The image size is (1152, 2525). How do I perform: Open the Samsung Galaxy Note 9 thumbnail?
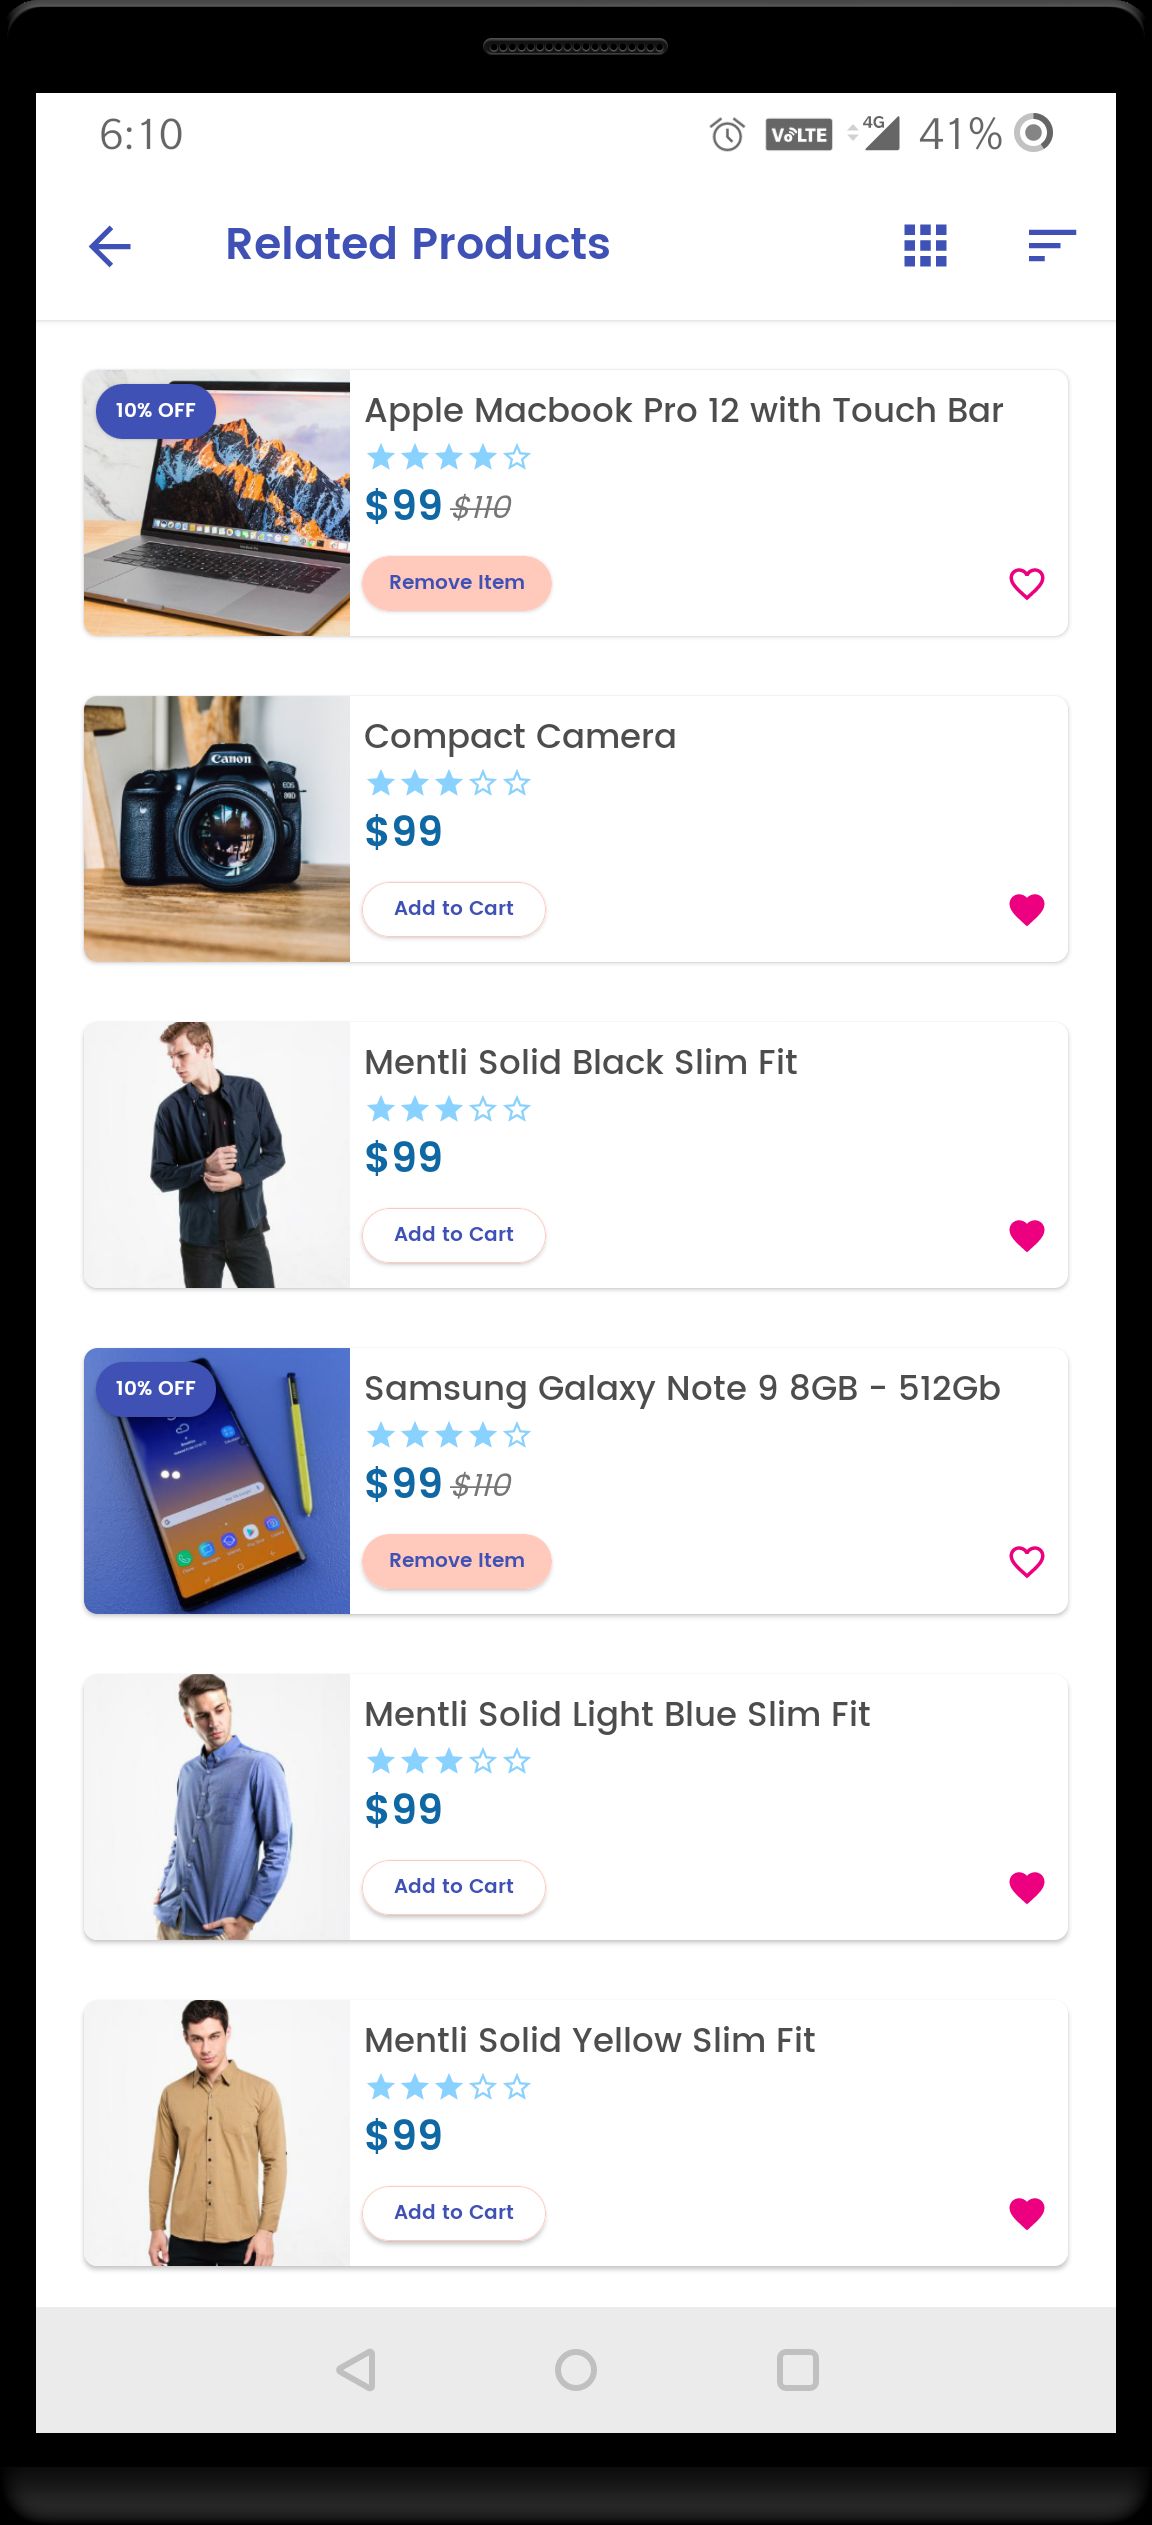(217, 1481)
